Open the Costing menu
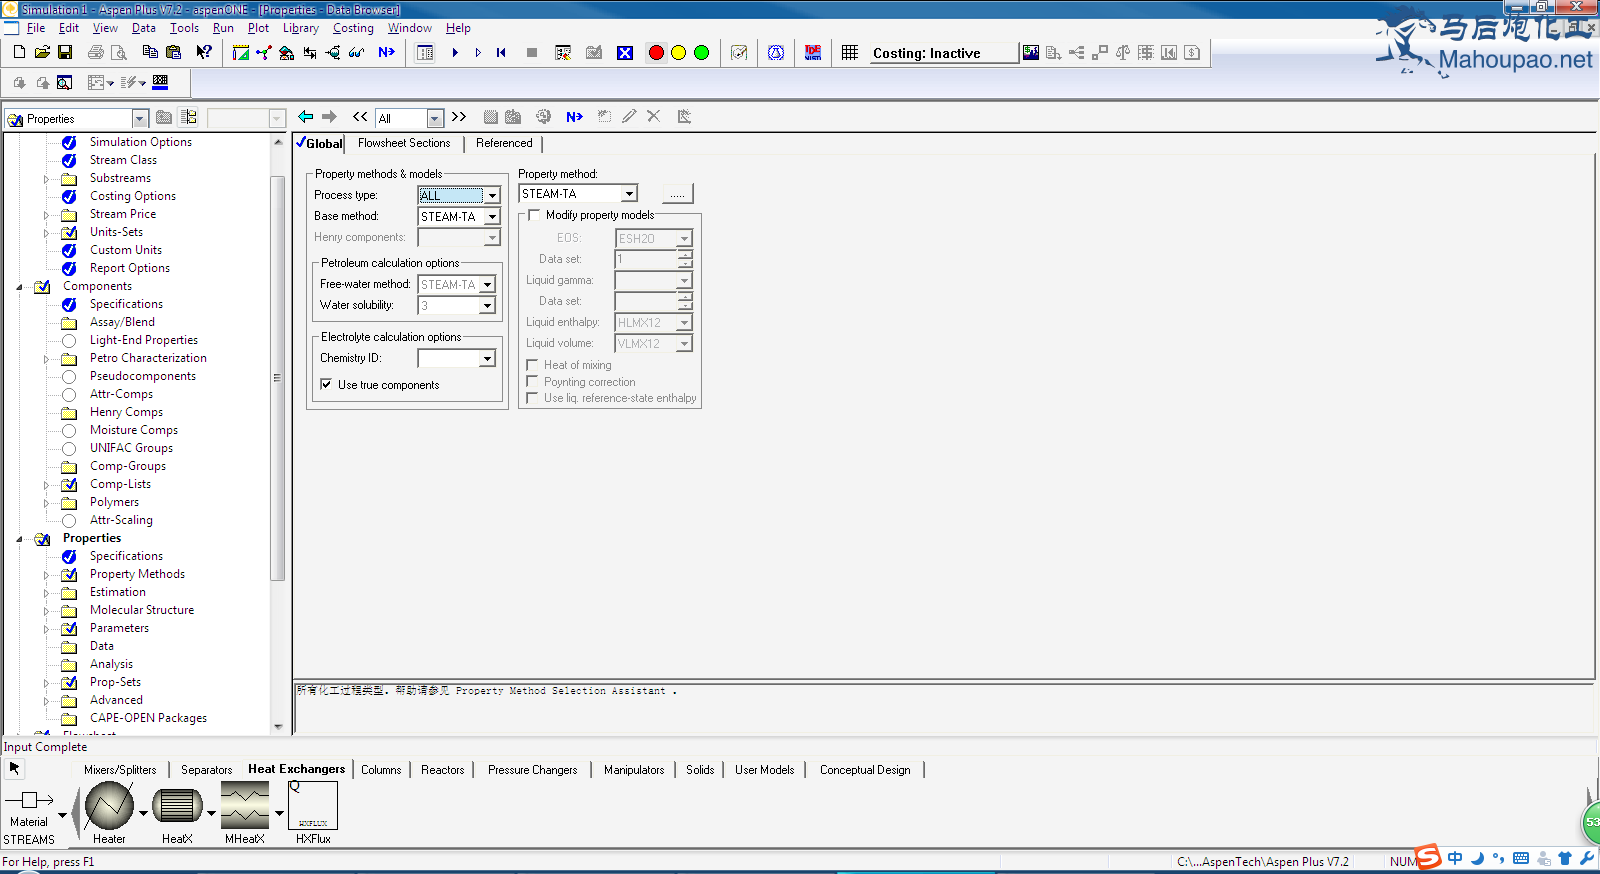This screenshot has height=874, width=1600. pyautogui.click(x=353, y=28)
